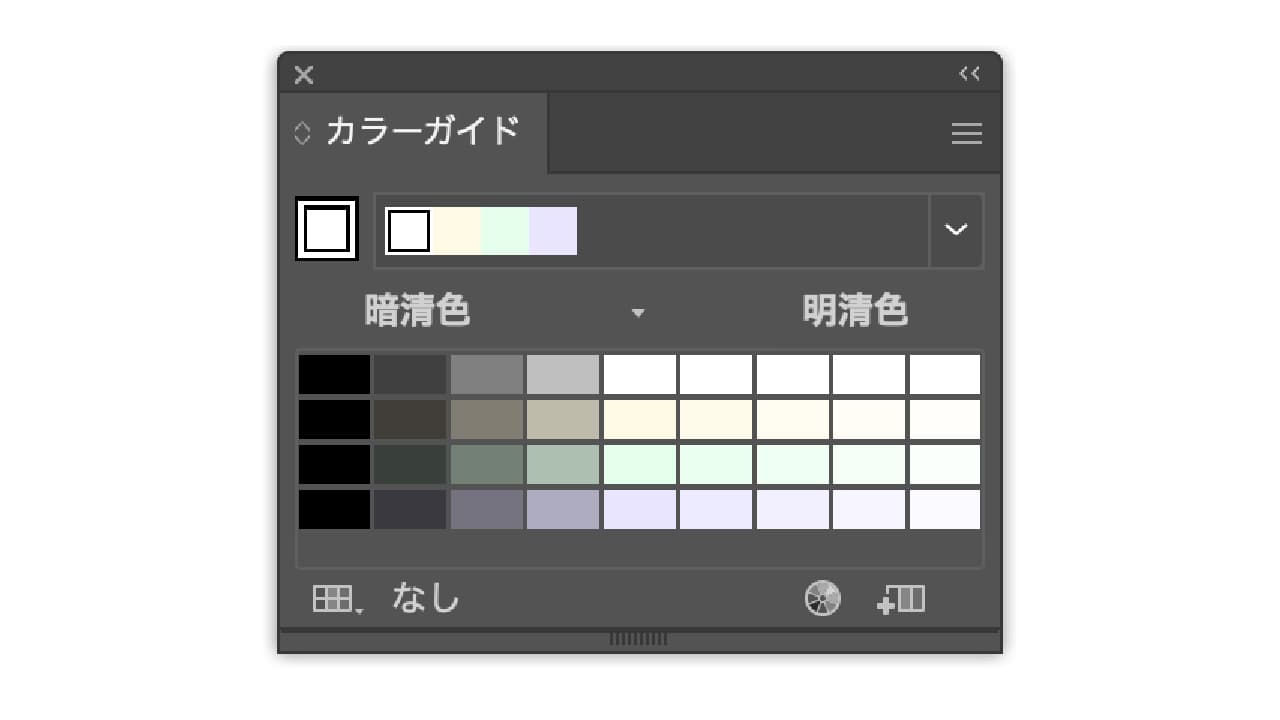This screenshot has width=1280, height=720.
Task: Select the darkest gray variation swatch
Action: (x=410, y=373)
